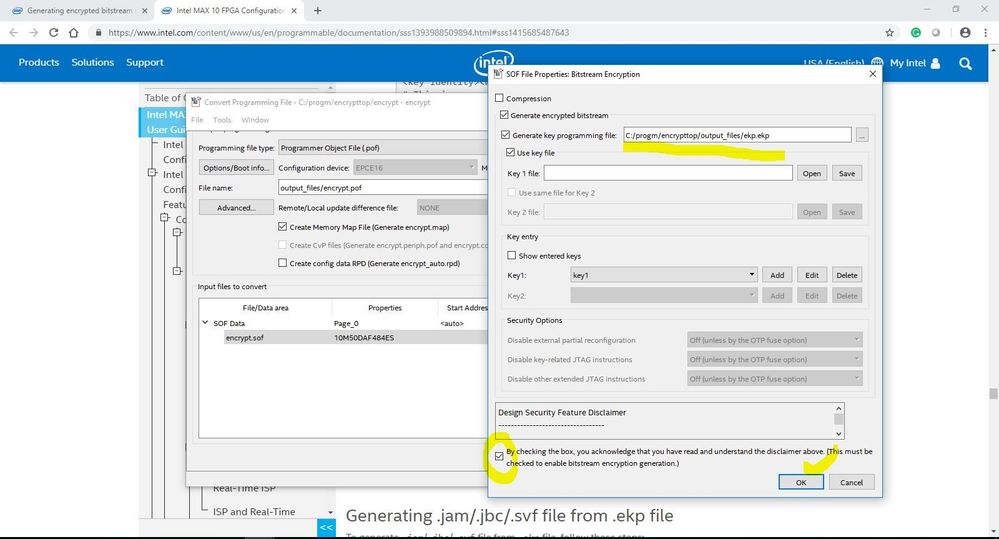The image size is (999, 539).
Task: Open the browser home page icon
Action: pyautogui.click(x=74, y=32)
